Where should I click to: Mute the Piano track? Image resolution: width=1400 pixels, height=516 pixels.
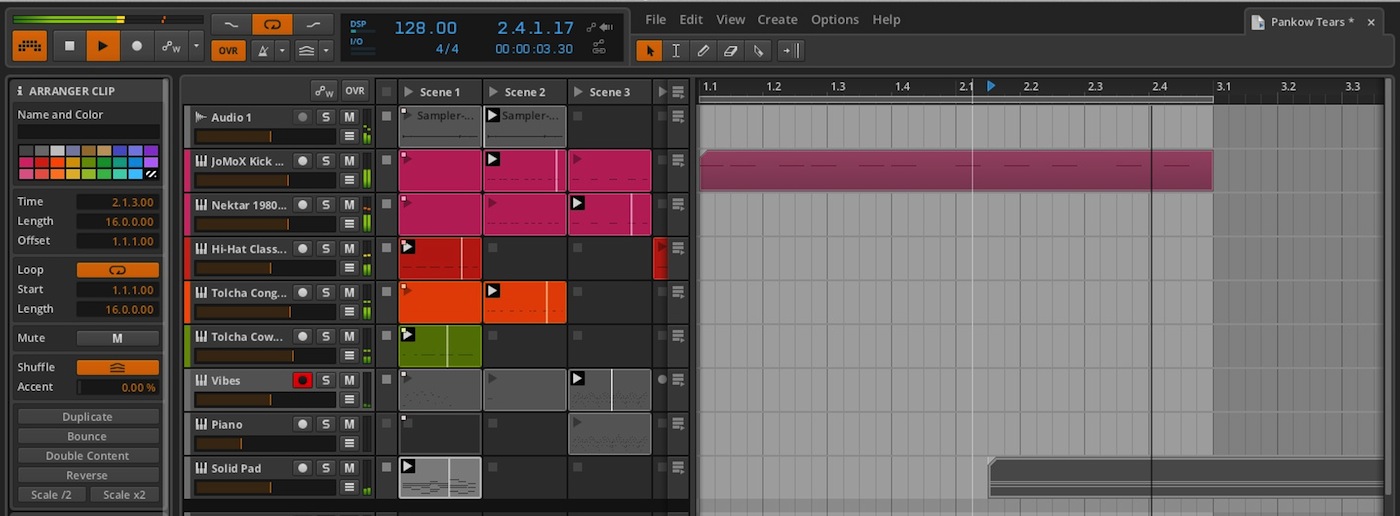pyautogui.click(x=349, y=424)
